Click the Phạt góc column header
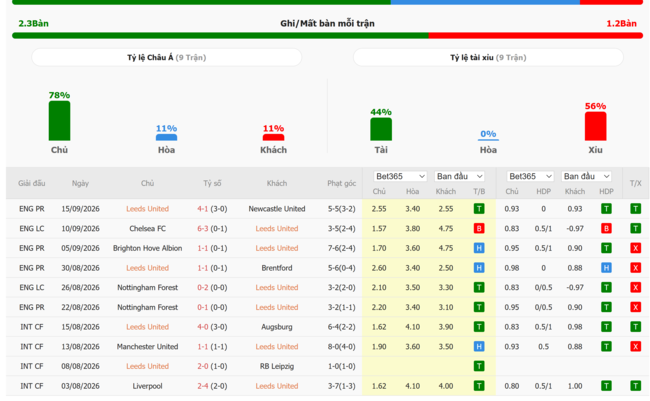The image size is (650, 401). click(342, 183)
